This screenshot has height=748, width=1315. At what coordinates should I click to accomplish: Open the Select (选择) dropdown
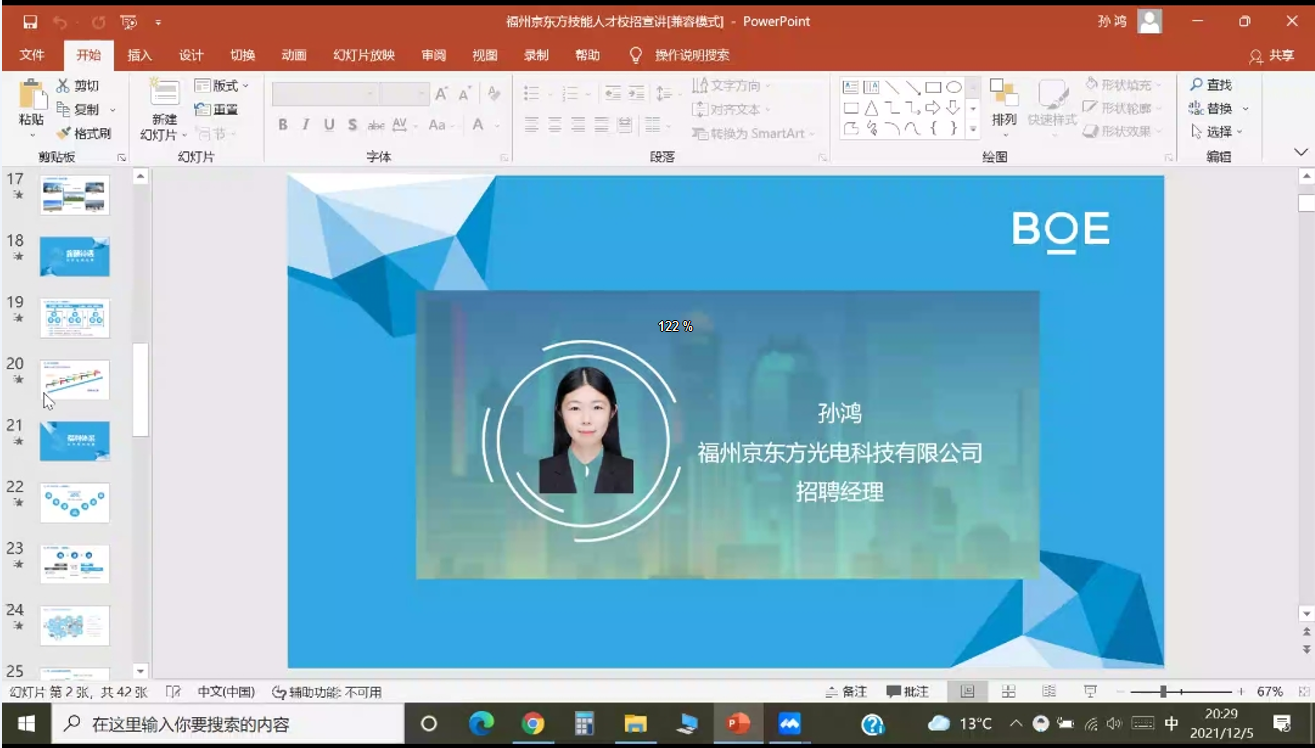1239,132
